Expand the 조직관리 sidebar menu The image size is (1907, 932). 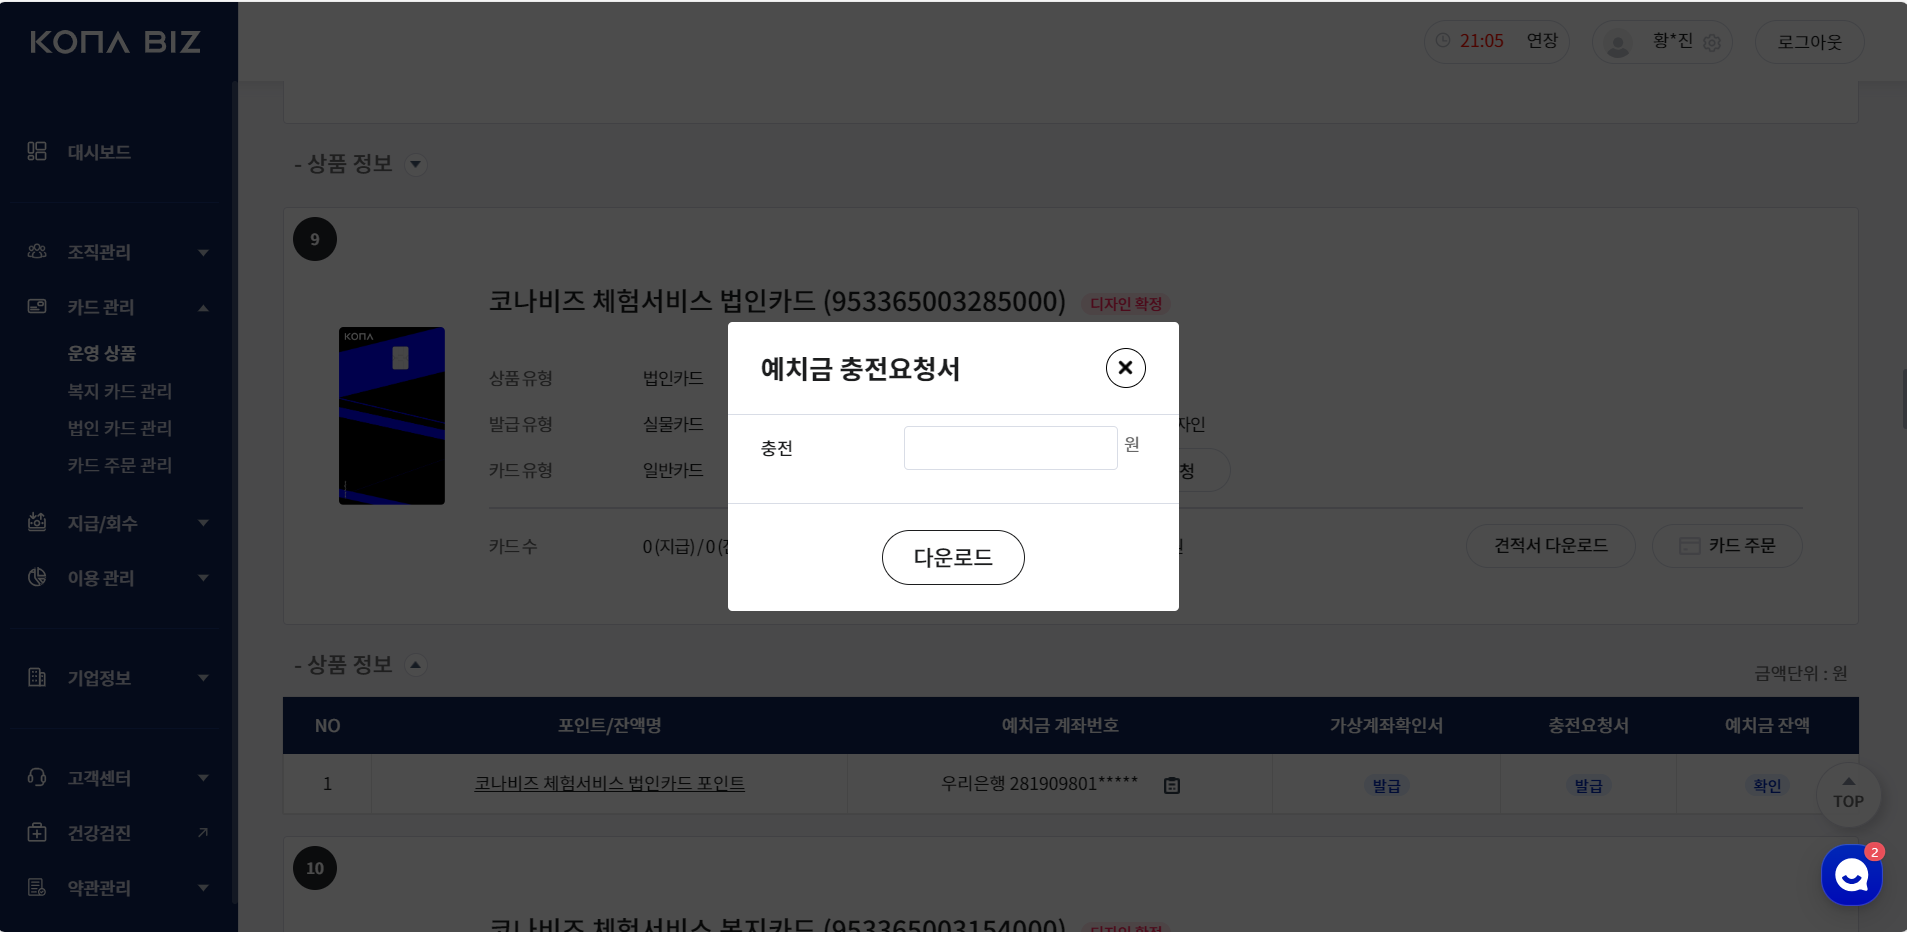203,252
